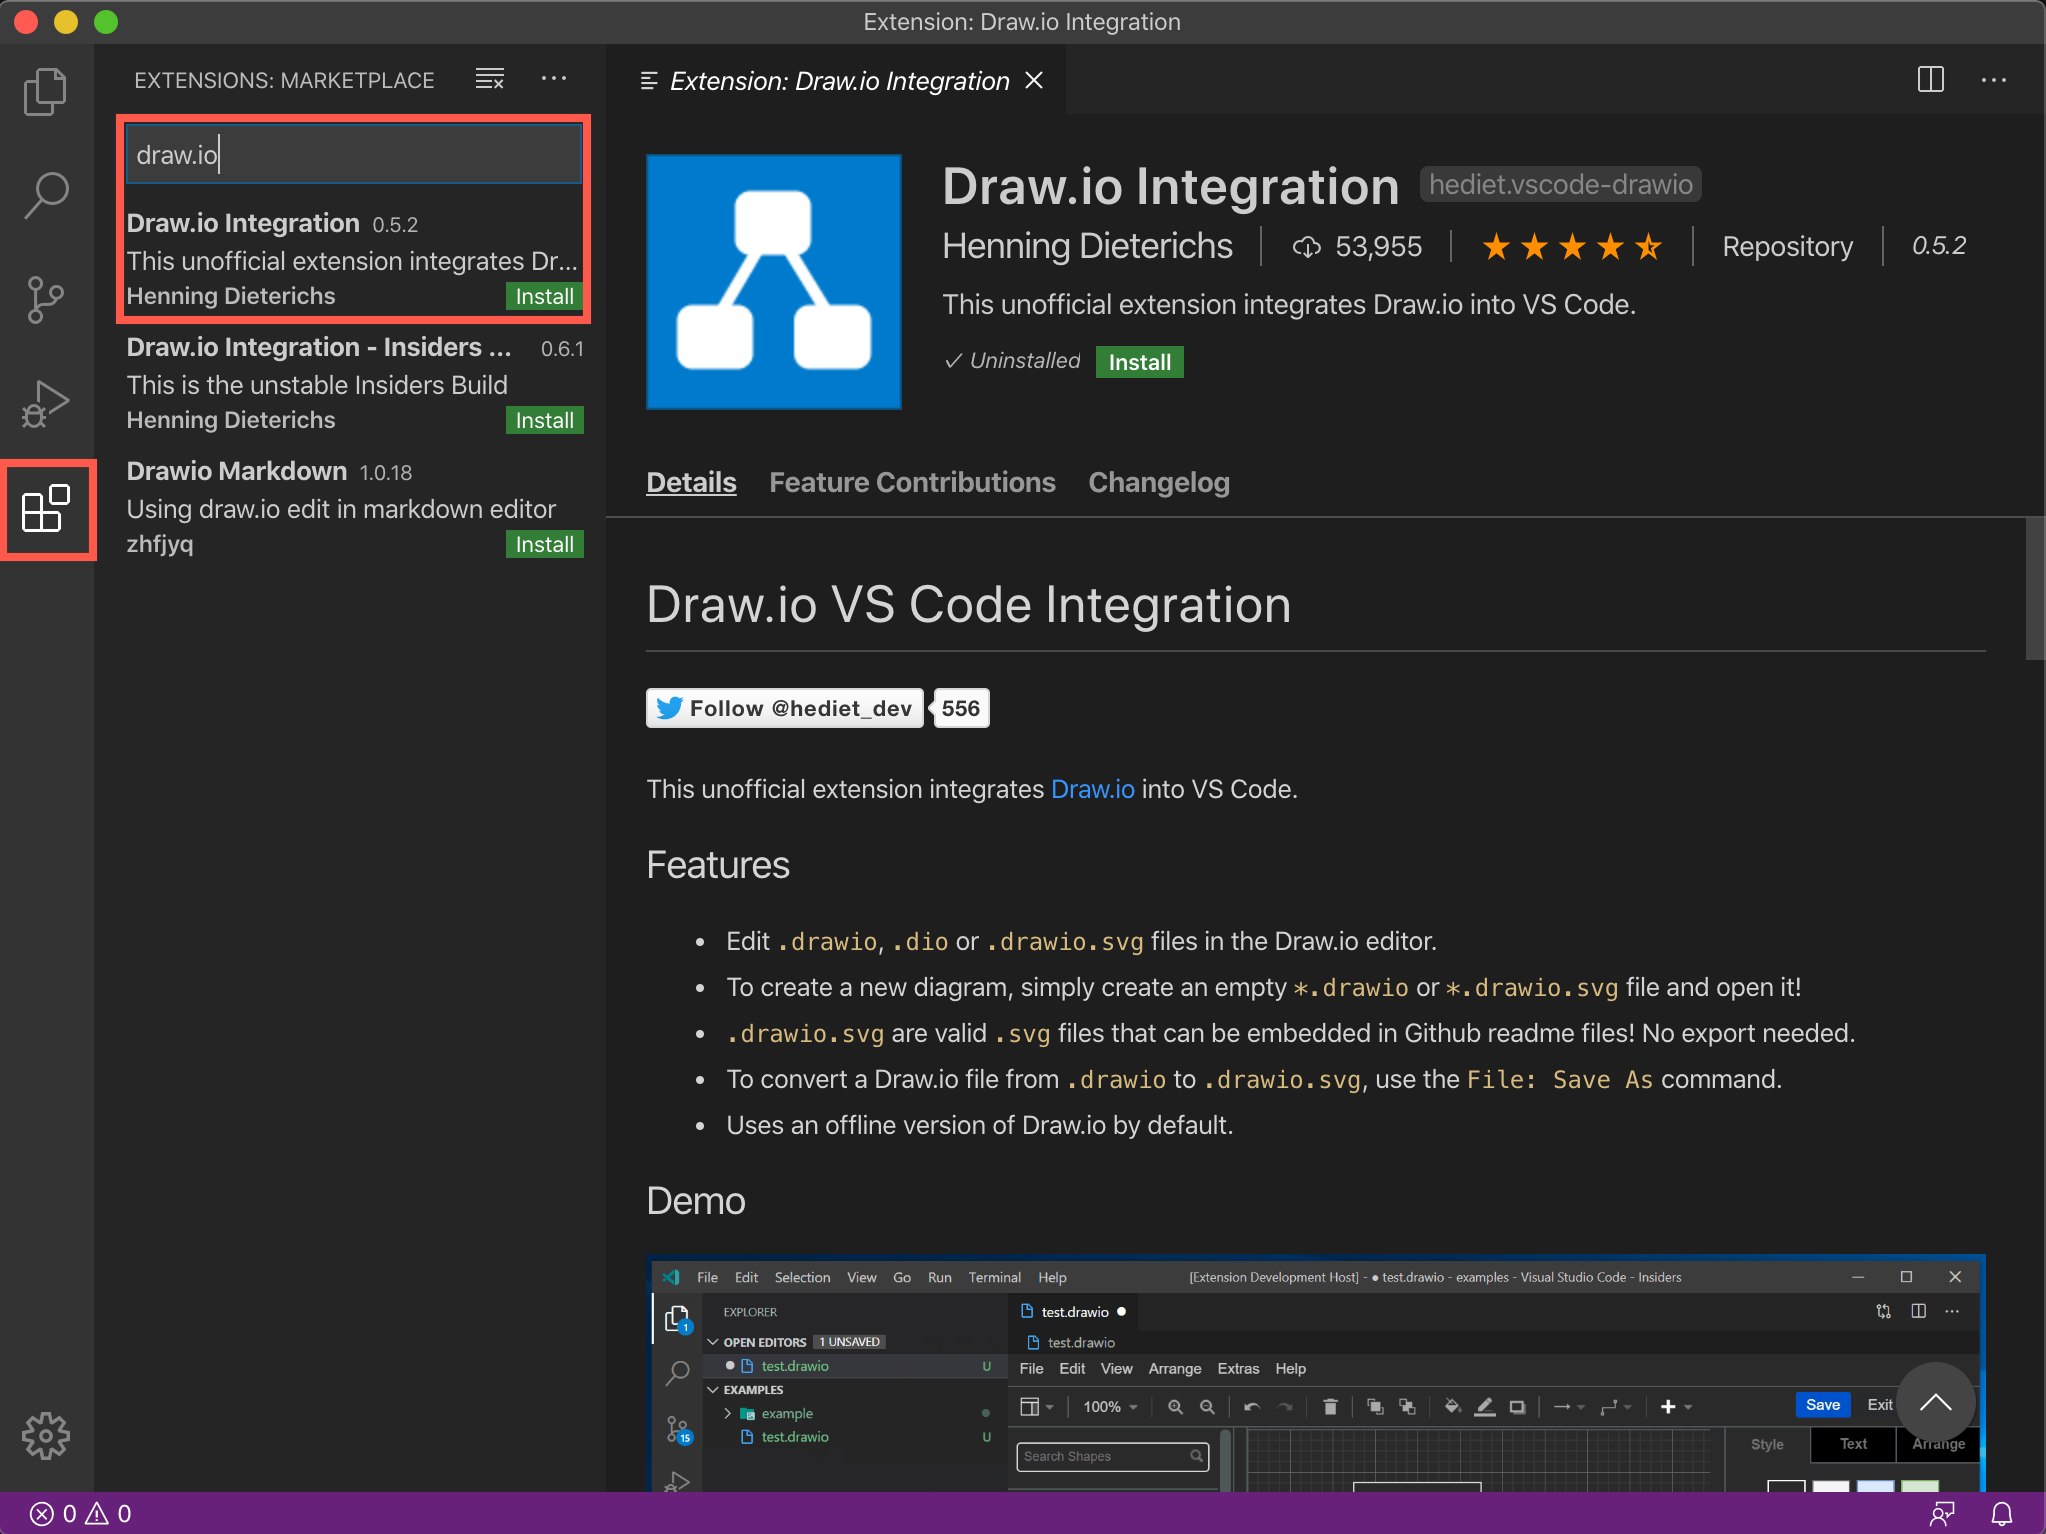This screenshot has height=1534, width=2046.
Task: Open the Search view icon
Action: [45, 195]
